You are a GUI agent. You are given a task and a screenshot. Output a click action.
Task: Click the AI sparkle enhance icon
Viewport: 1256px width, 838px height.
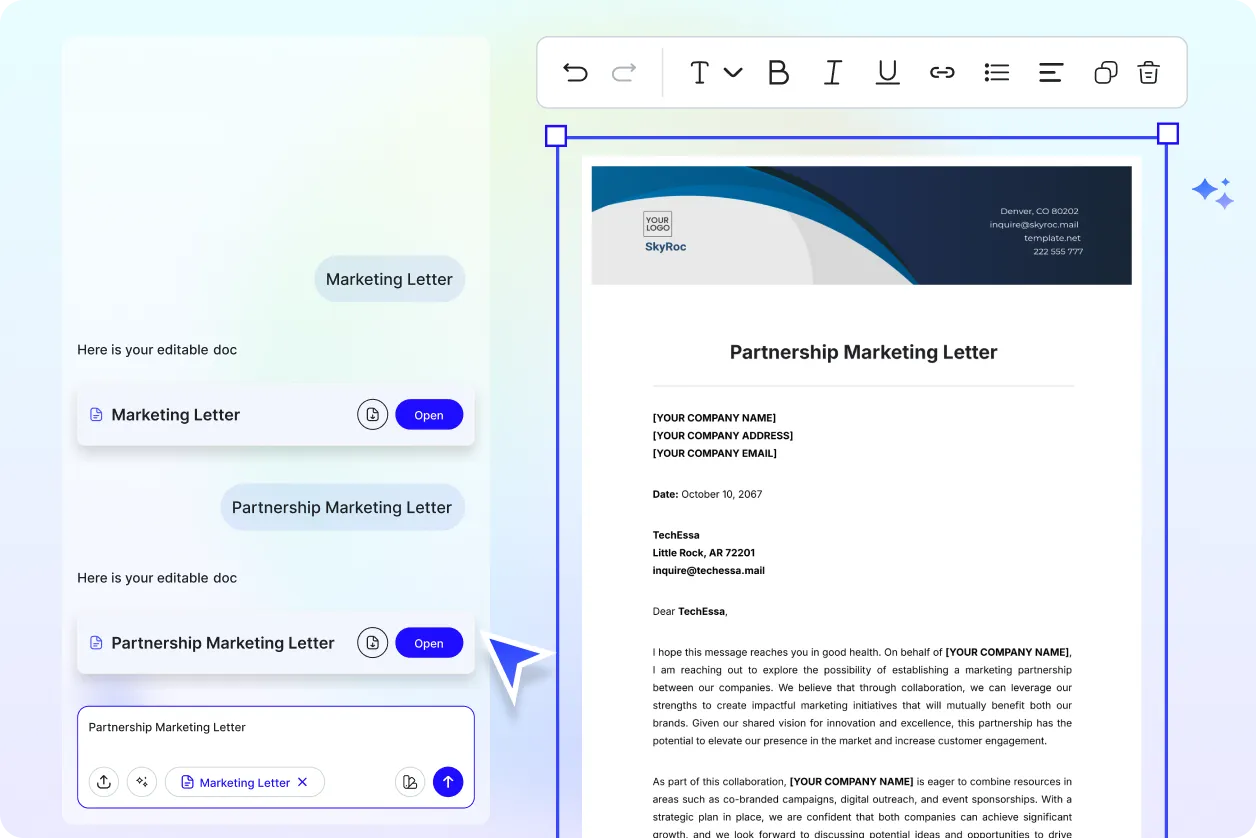142,782
